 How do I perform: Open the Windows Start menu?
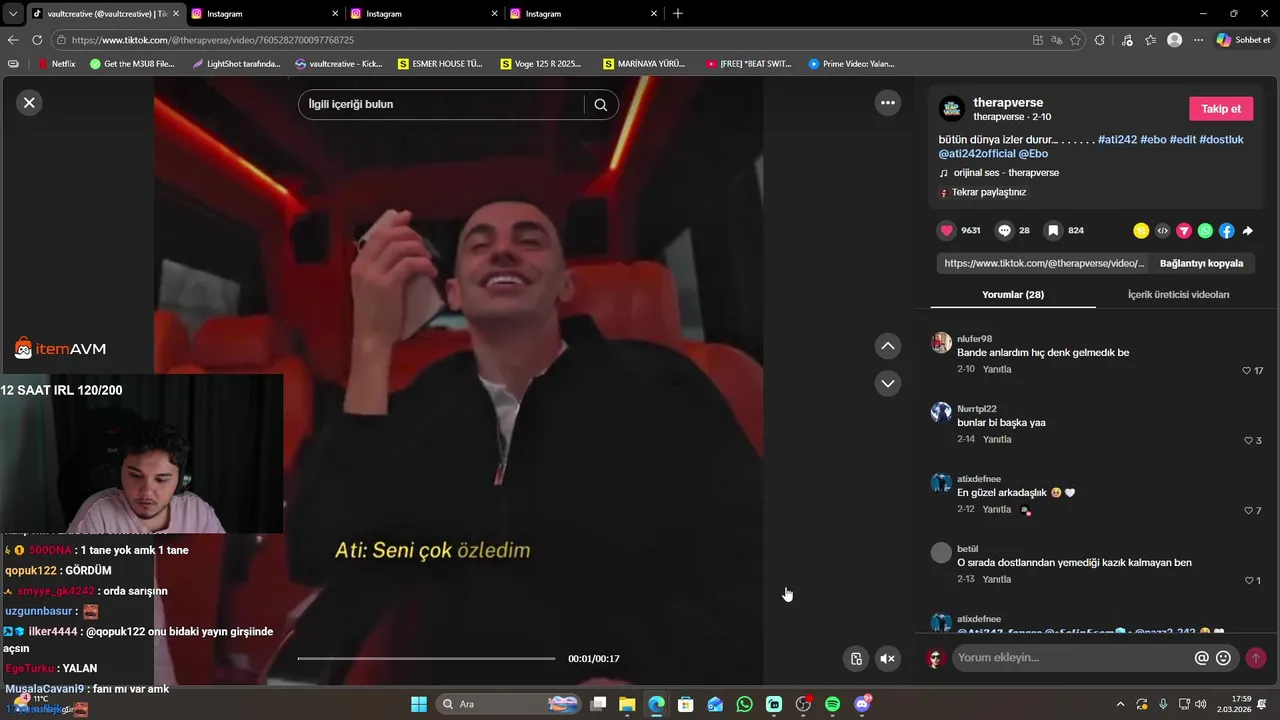418,704
